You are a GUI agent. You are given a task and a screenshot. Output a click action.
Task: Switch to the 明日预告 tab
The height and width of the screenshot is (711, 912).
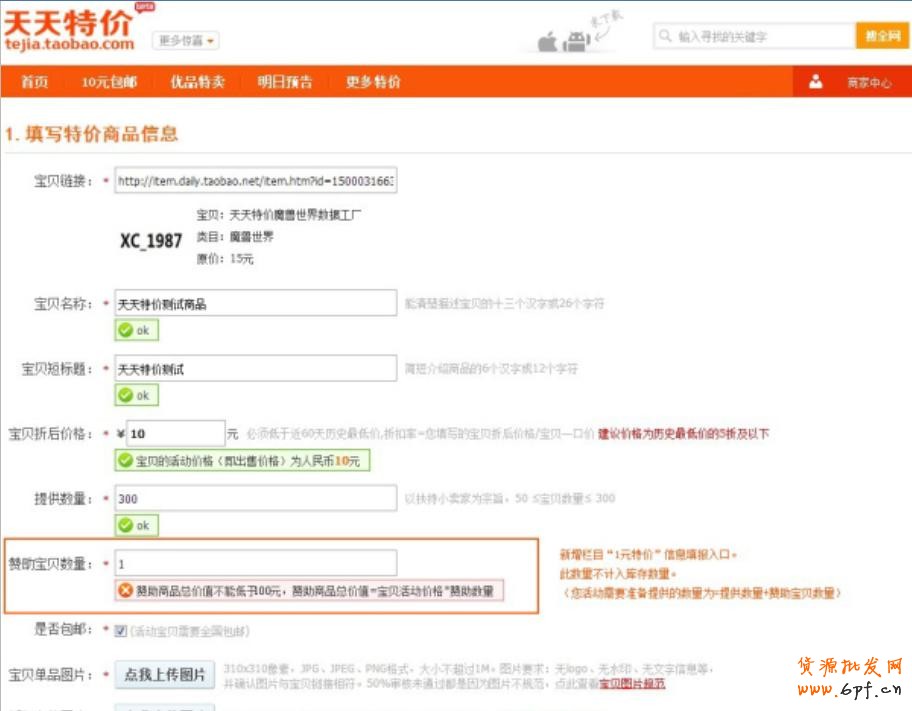click(285, 82)
